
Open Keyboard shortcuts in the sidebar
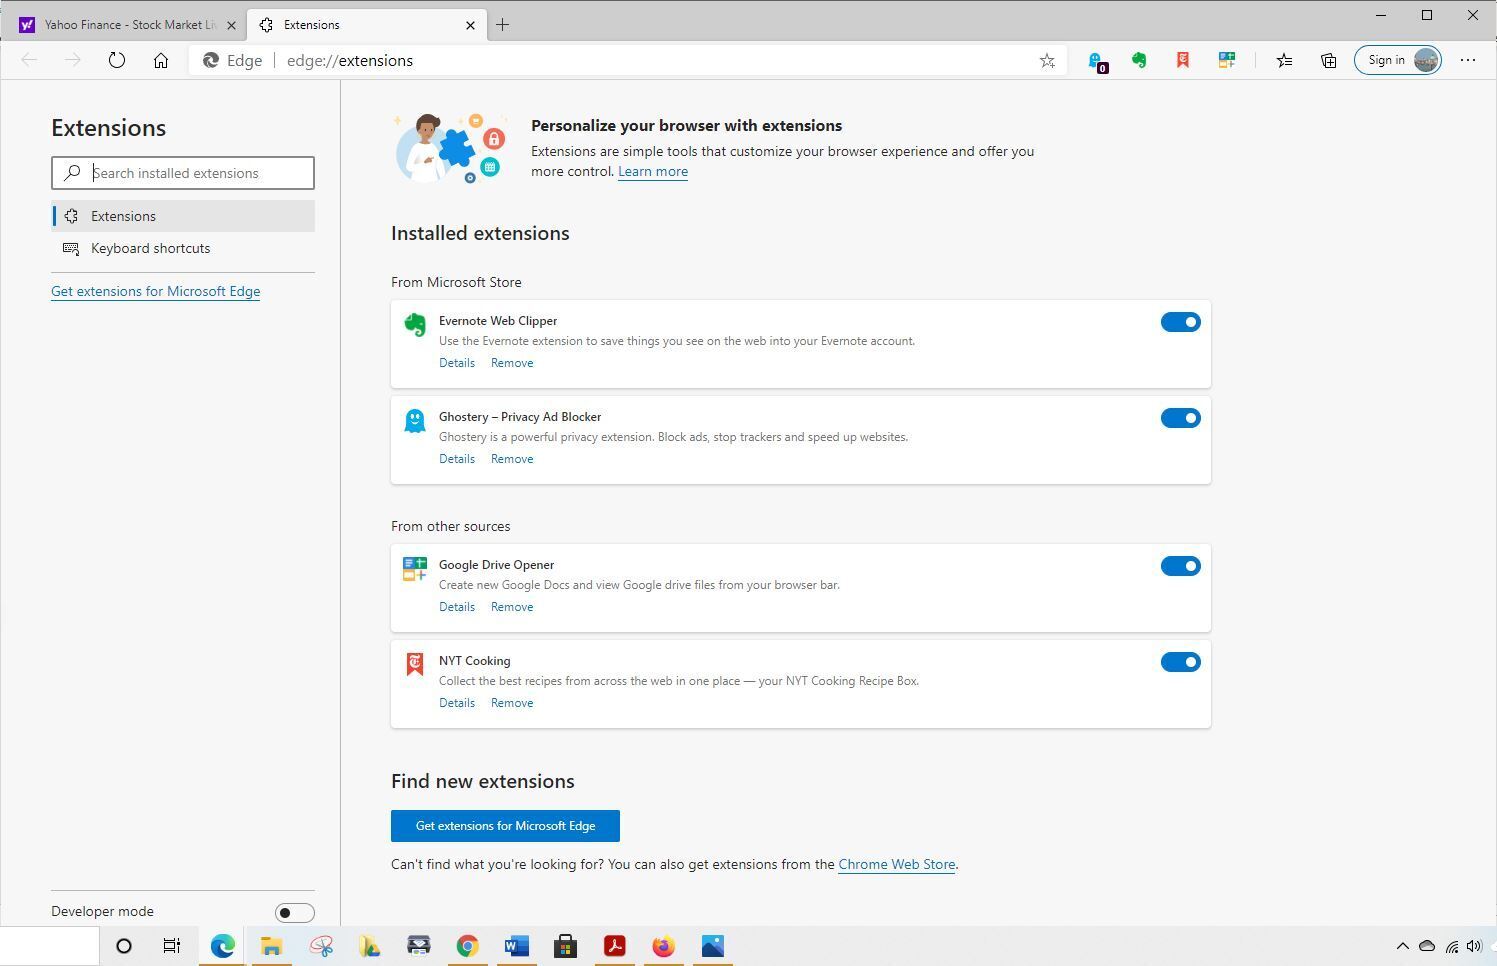tap(183, 248)
